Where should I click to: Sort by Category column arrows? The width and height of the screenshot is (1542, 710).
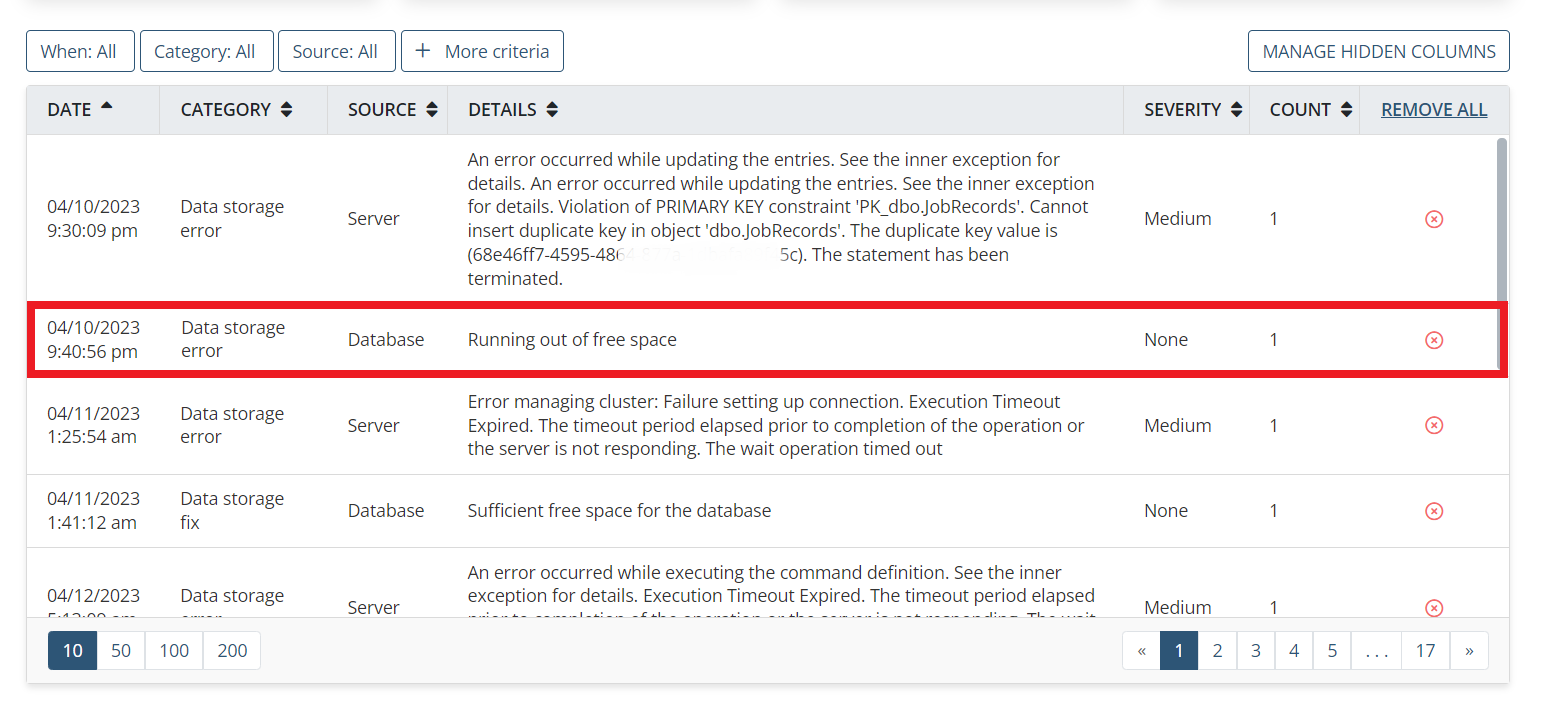(x=287, y=110)
